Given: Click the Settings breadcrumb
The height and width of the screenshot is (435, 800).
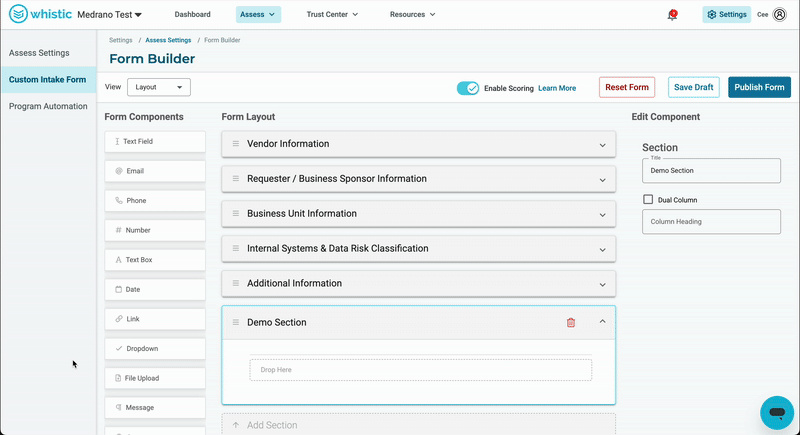Looking at the screenshot, I should pos(120,40).
